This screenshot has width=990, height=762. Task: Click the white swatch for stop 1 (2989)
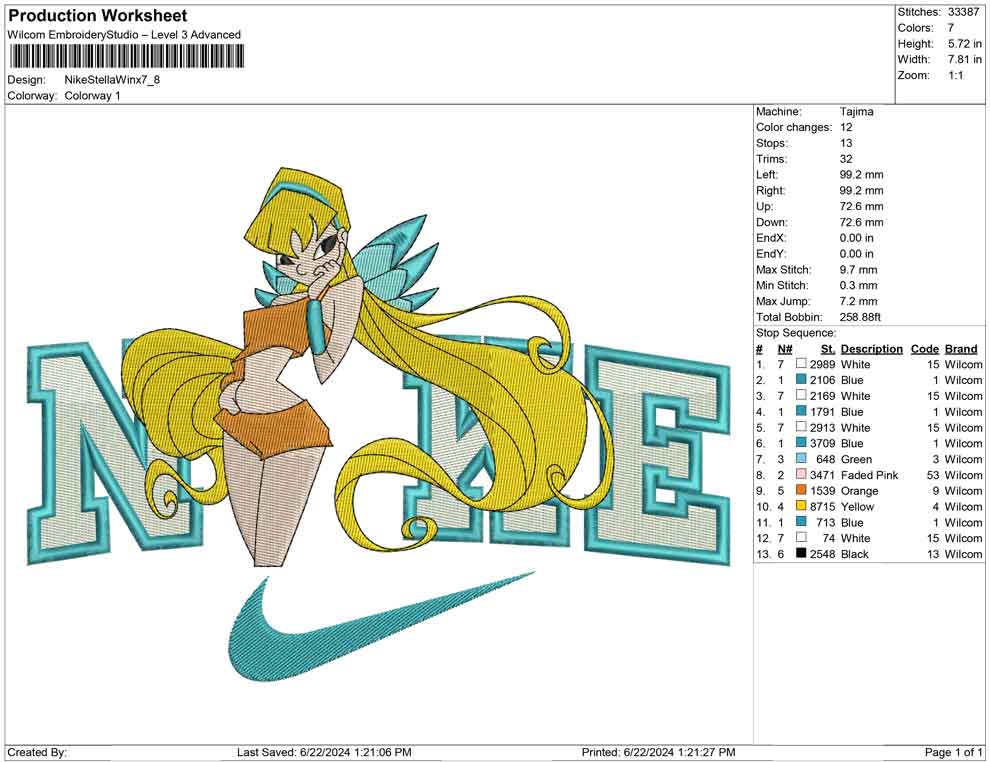point(801,364)
